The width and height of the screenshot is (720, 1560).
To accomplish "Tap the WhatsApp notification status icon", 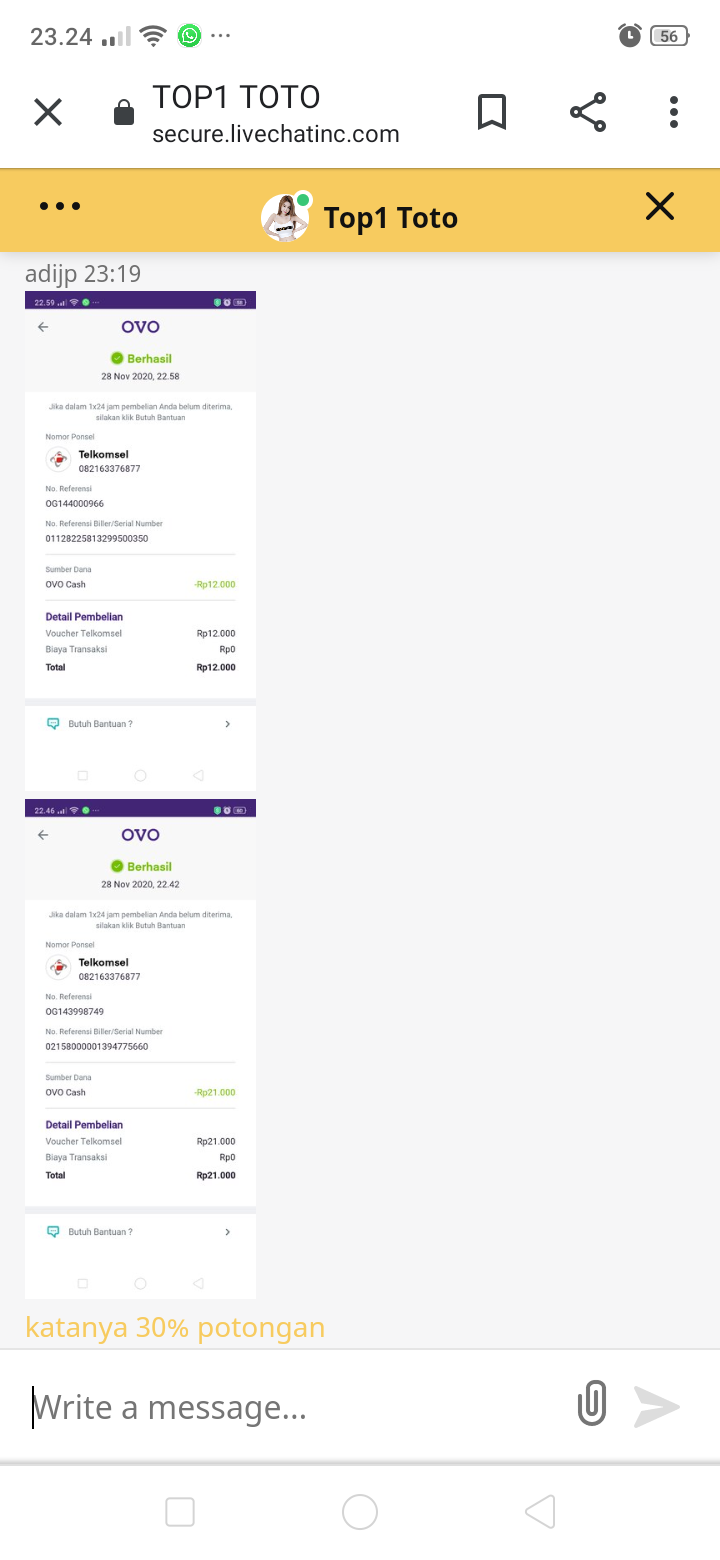I will coord(189,36).
